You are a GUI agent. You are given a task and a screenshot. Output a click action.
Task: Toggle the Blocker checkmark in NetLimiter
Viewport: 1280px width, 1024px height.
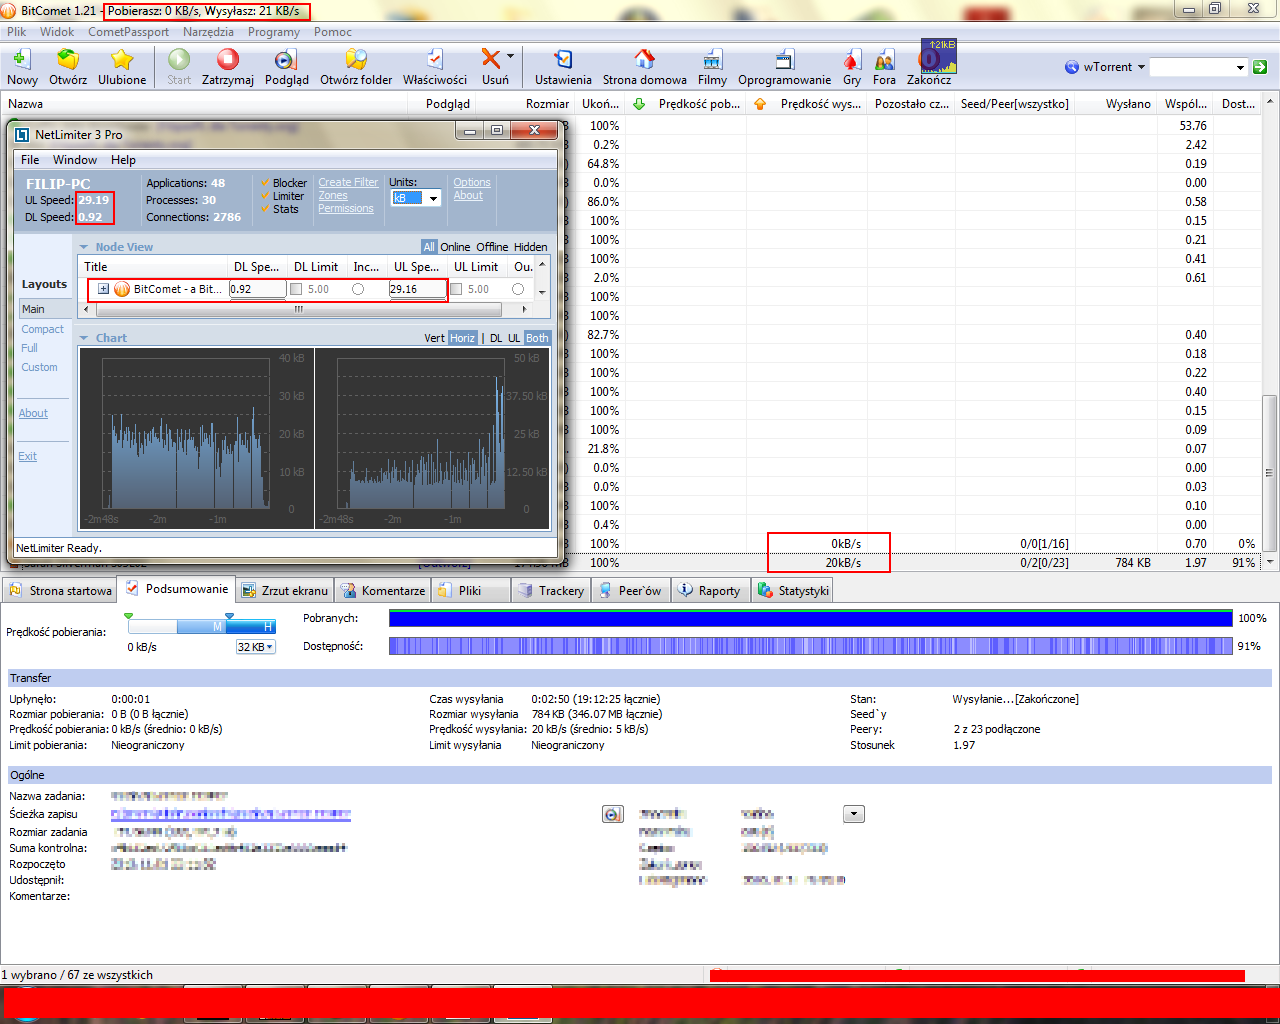[x=265, y=183]
